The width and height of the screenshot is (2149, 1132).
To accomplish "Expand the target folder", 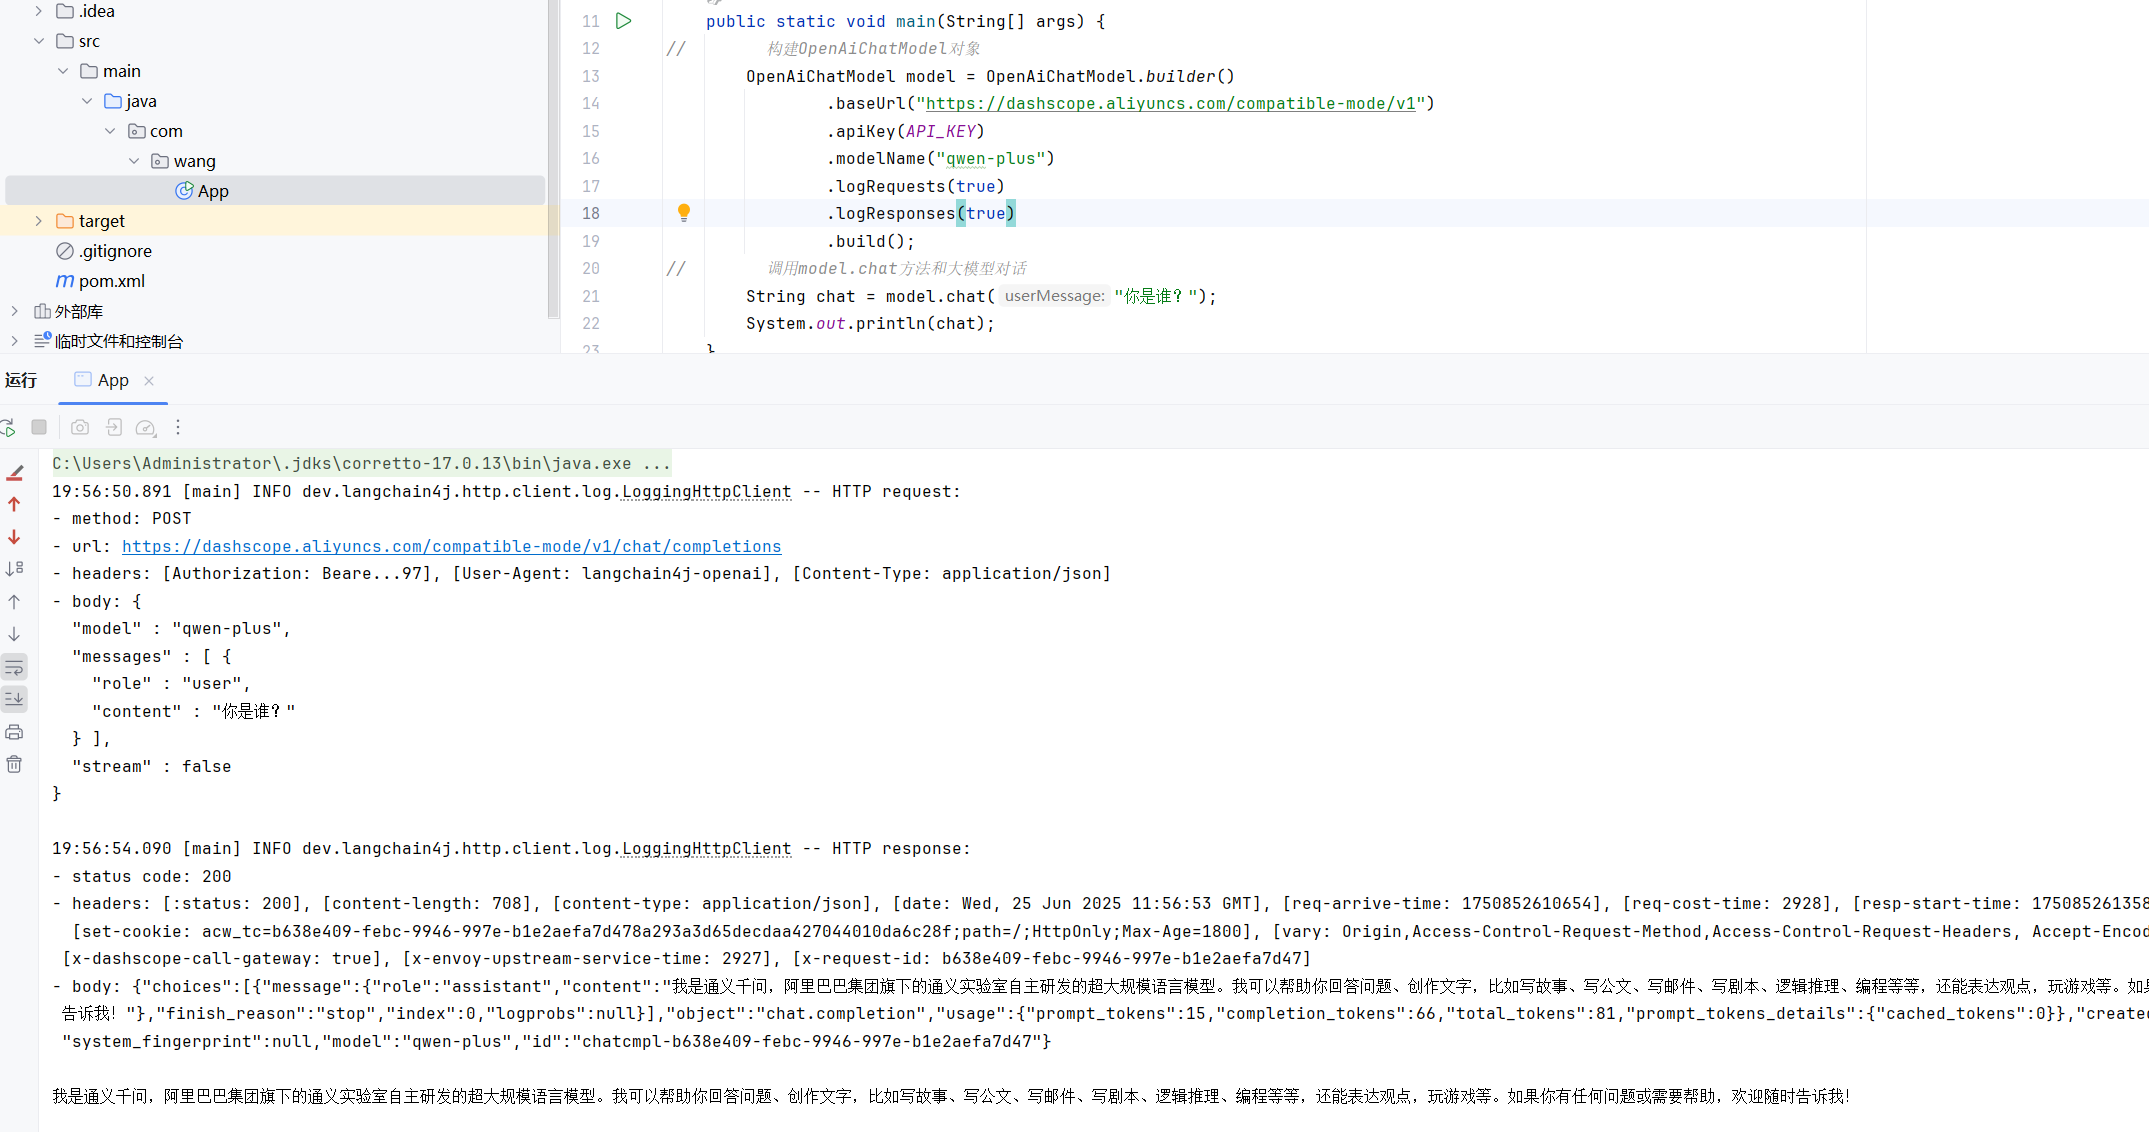I will coord(38,221).
